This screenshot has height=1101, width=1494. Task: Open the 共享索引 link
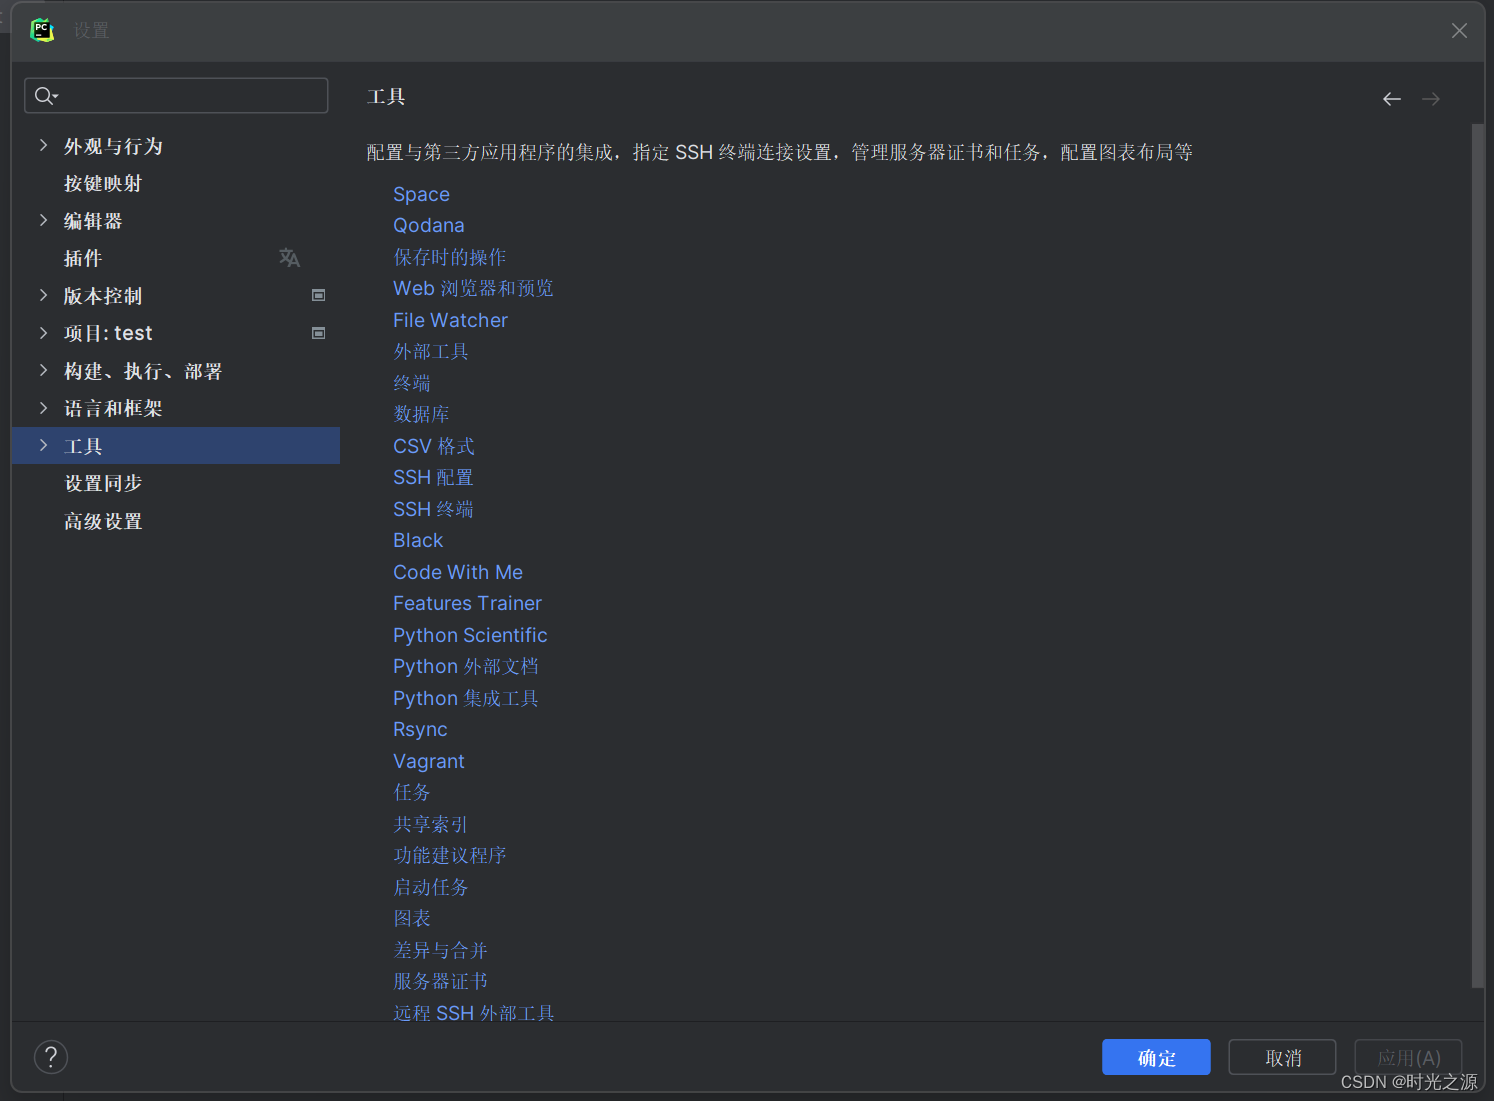(x=431, y=824)
